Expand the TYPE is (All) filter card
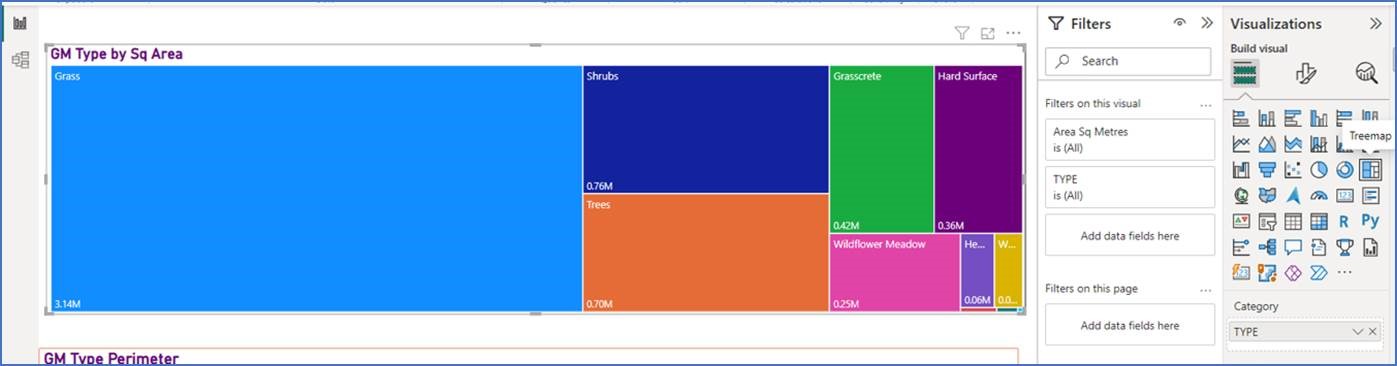1397x366 pixels. [1130, 187]
